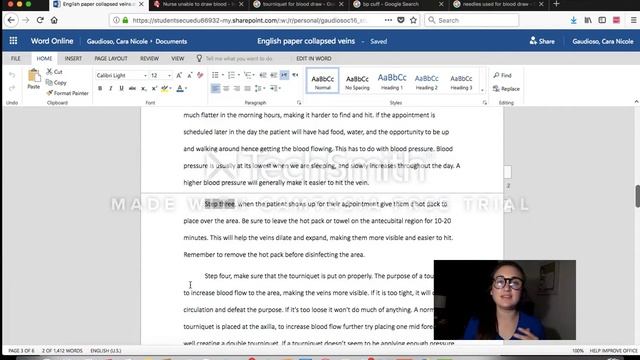Copy selection using Copy button
The width and height of the screenshot is (640, 360).
[x=56, y=82]
